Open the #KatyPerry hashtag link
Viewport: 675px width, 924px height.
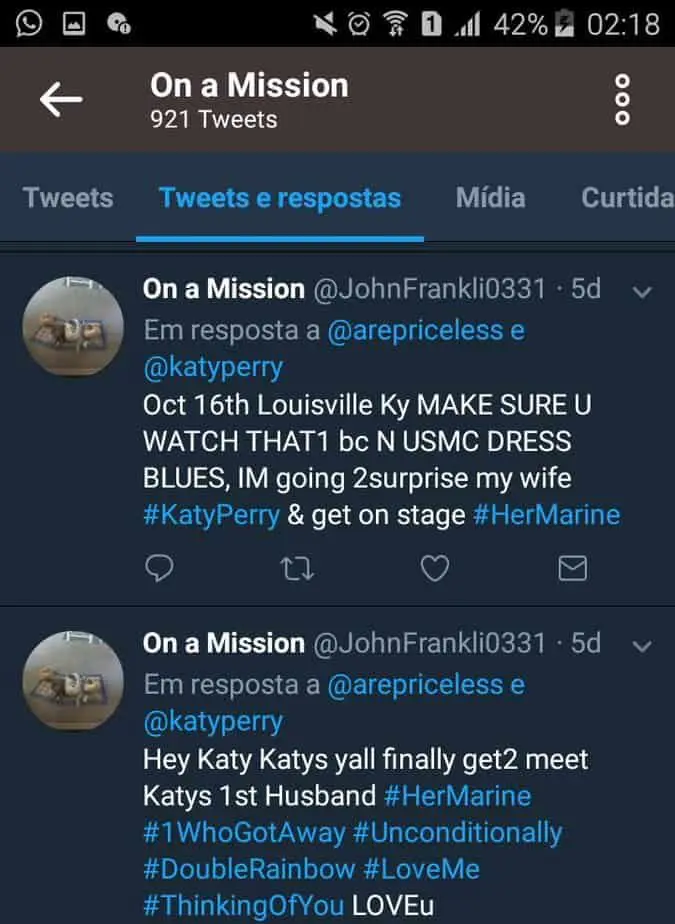click(x=211, y=515)
